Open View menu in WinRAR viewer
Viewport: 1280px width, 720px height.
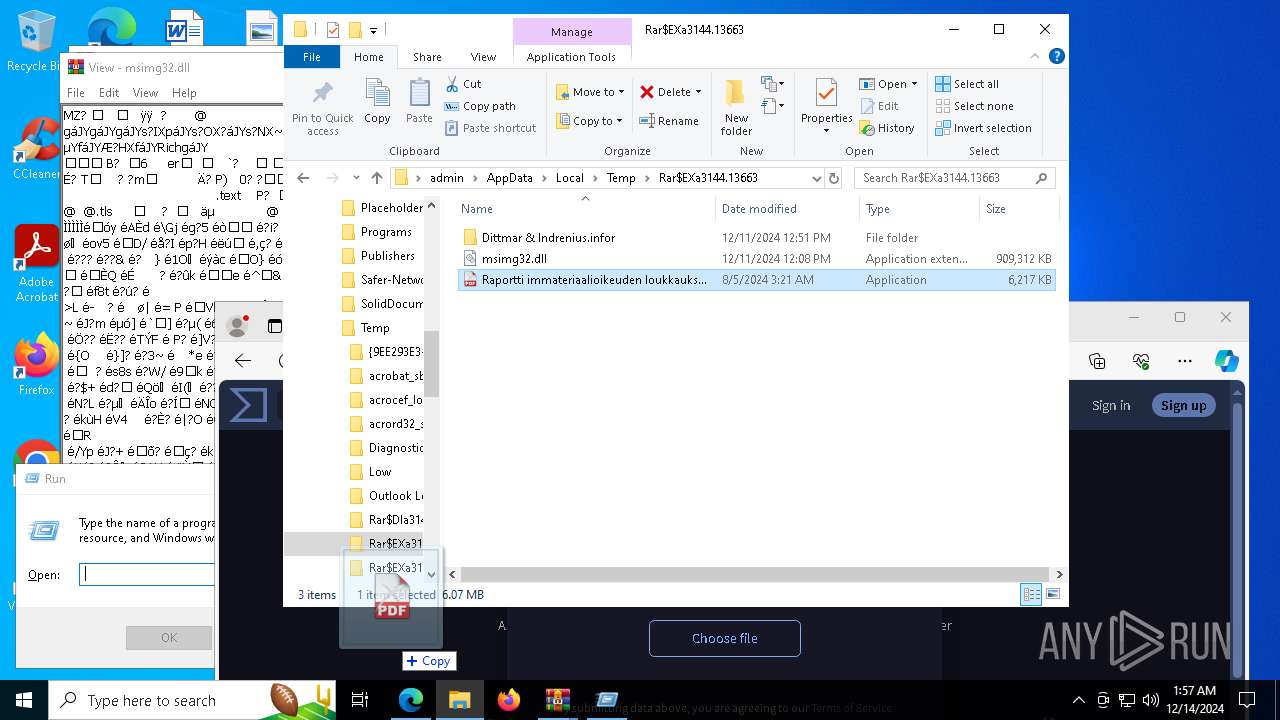tap(145, 92)
